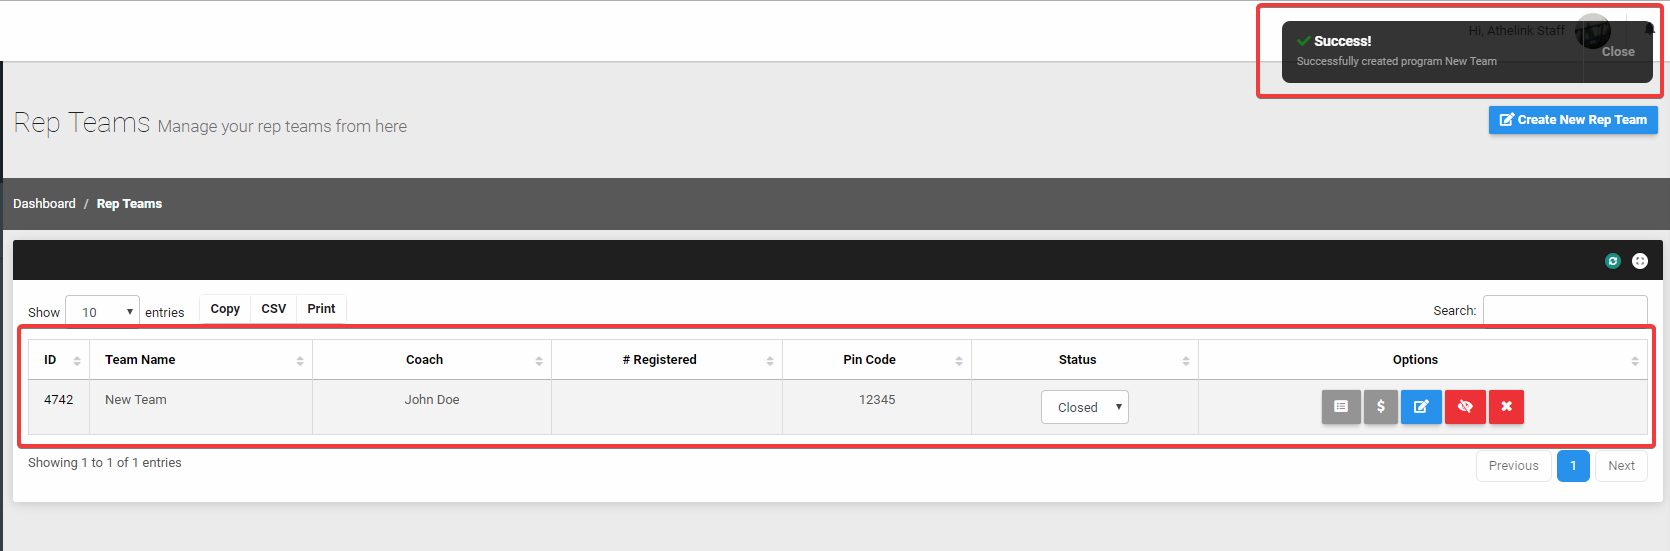1670x551 pixels.
Task: Open the show entries count dropdown
Action: (x=102, y=312)
